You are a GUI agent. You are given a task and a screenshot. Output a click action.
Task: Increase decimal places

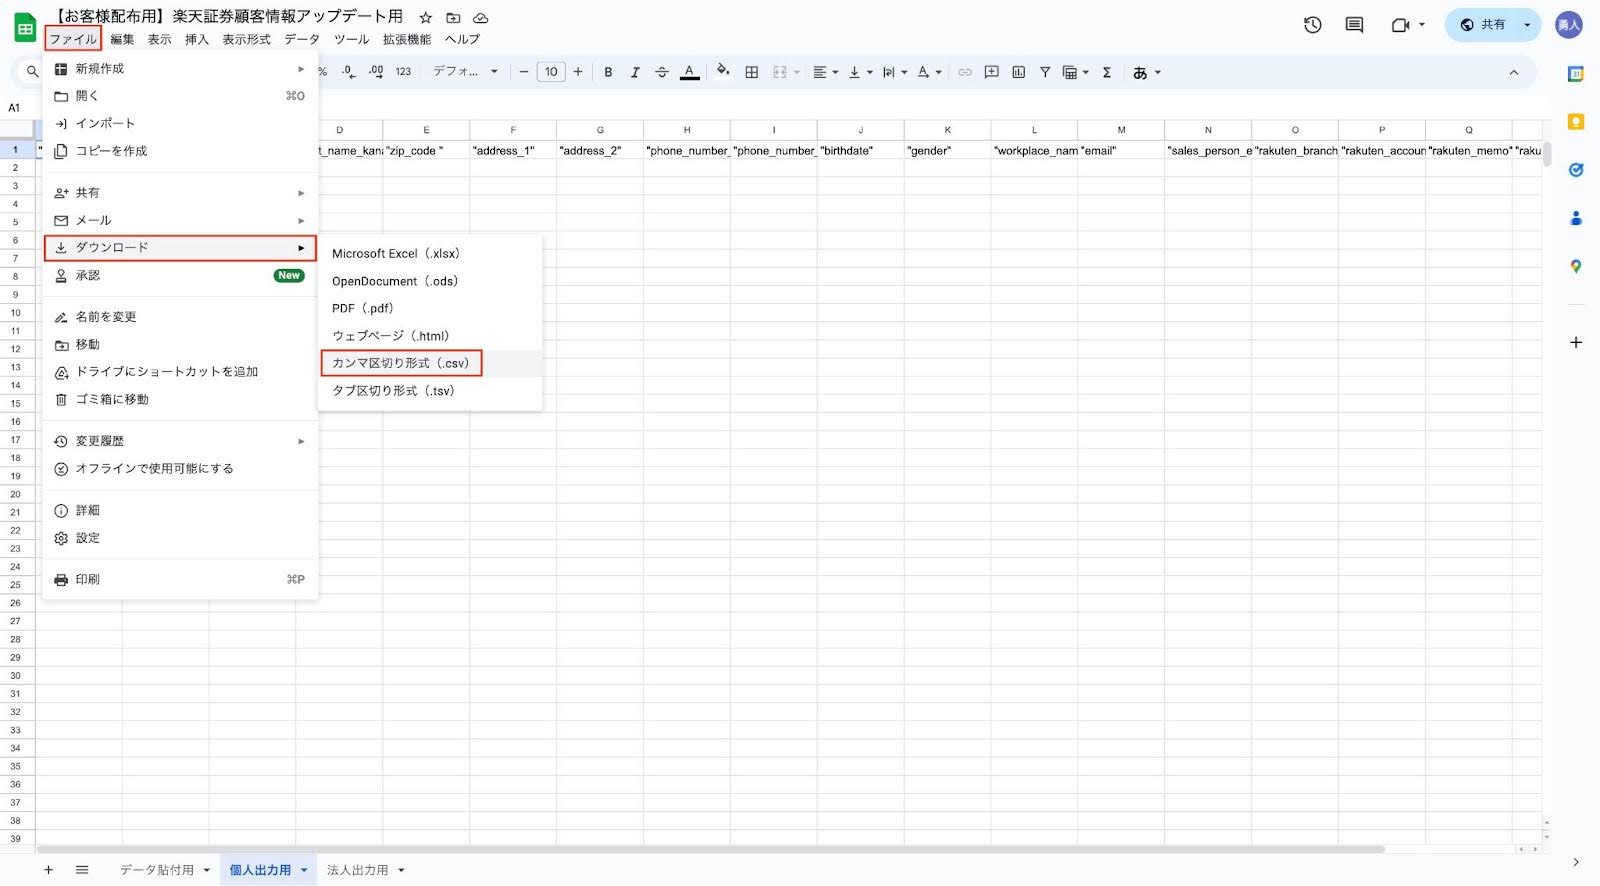376,72
